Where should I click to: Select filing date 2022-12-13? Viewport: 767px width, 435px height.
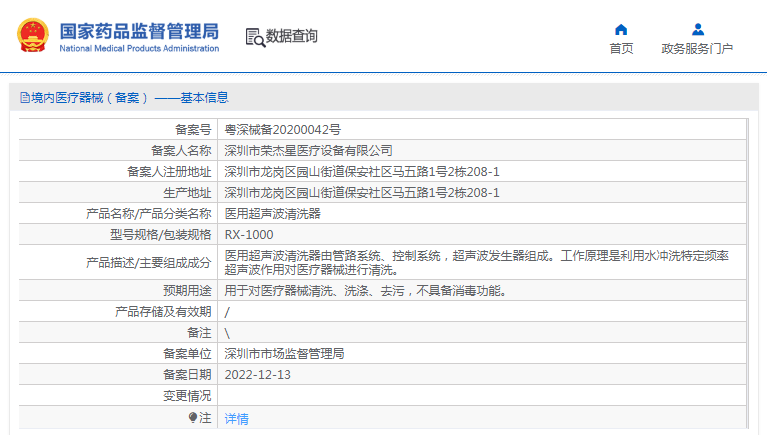click(257, 375)
